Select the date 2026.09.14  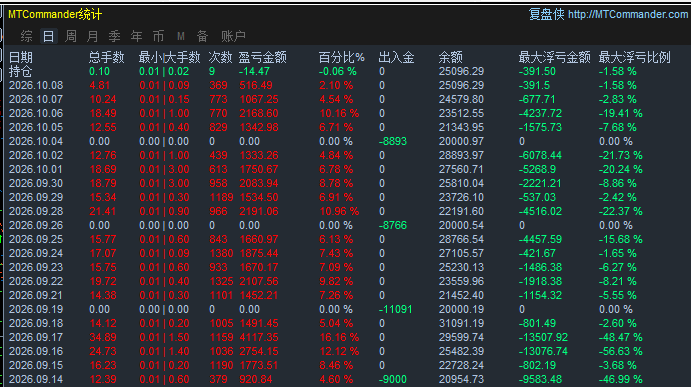[36, 379]
